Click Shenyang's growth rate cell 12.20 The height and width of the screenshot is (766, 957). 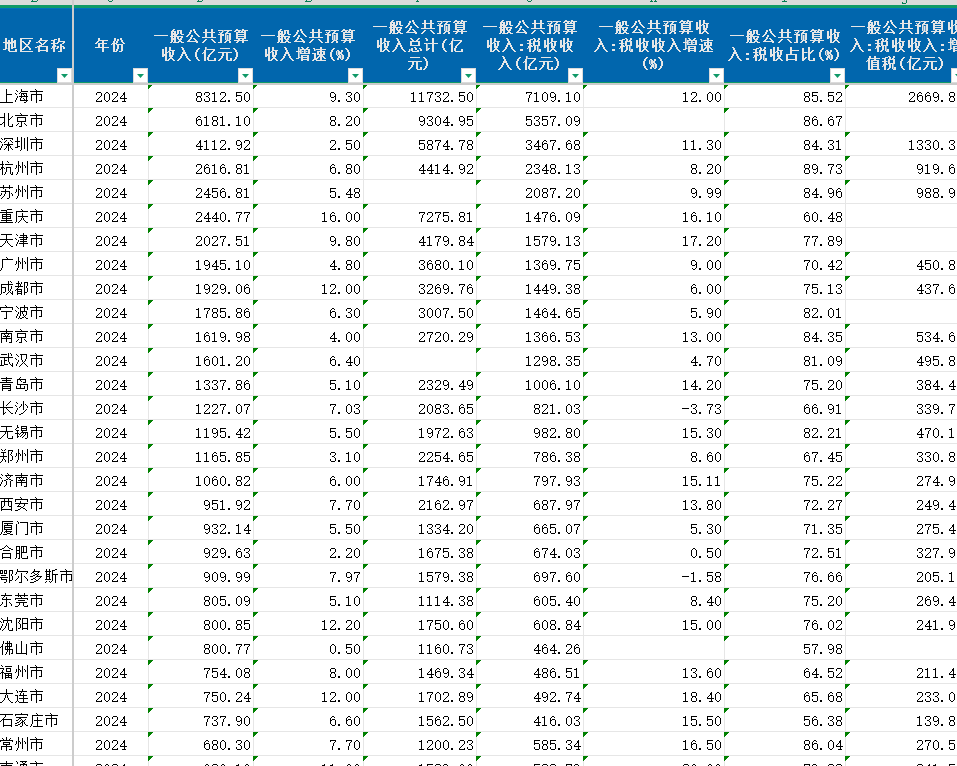pyautogui.click(x=309, y=624)
